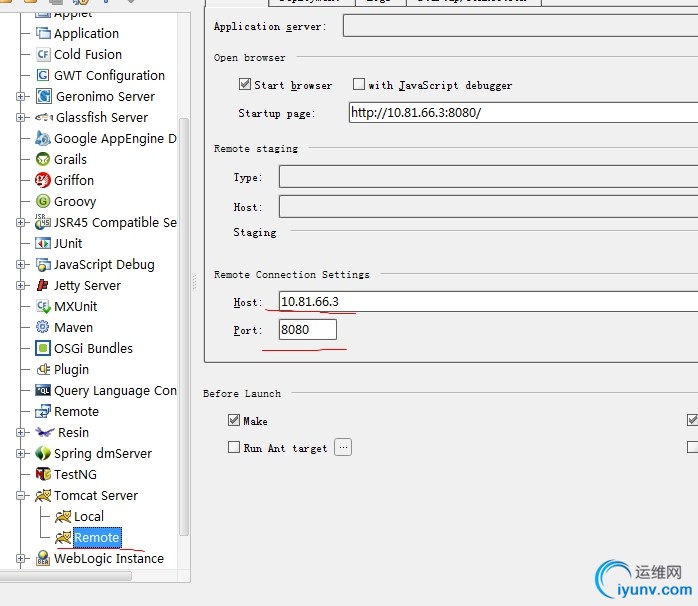Screen dimensions: 698x606
Task: Expand the WebLogic Instance tree node
Action: (x=20, y=558)
